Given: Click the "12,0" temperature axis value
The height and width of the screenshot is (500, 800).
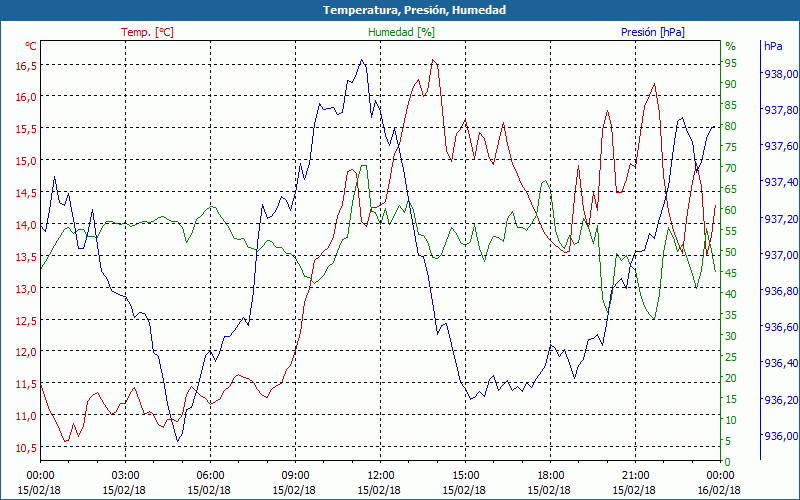Looking at the screenshot, I should [x=26, y=352].
